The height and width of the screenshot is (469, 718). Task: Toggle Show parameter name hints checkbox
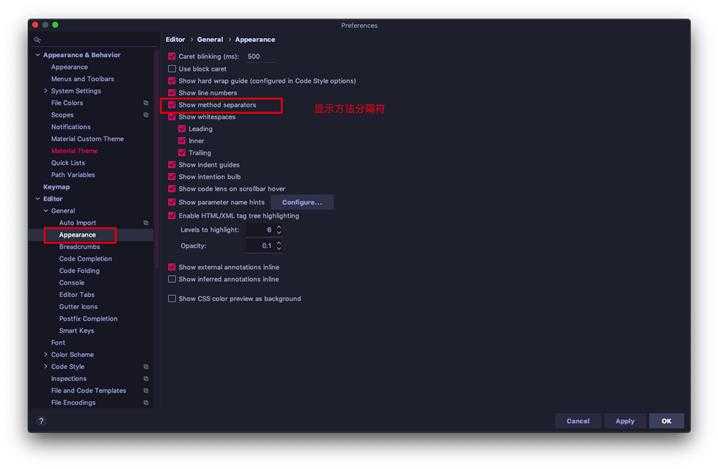(x=172, y=202)
